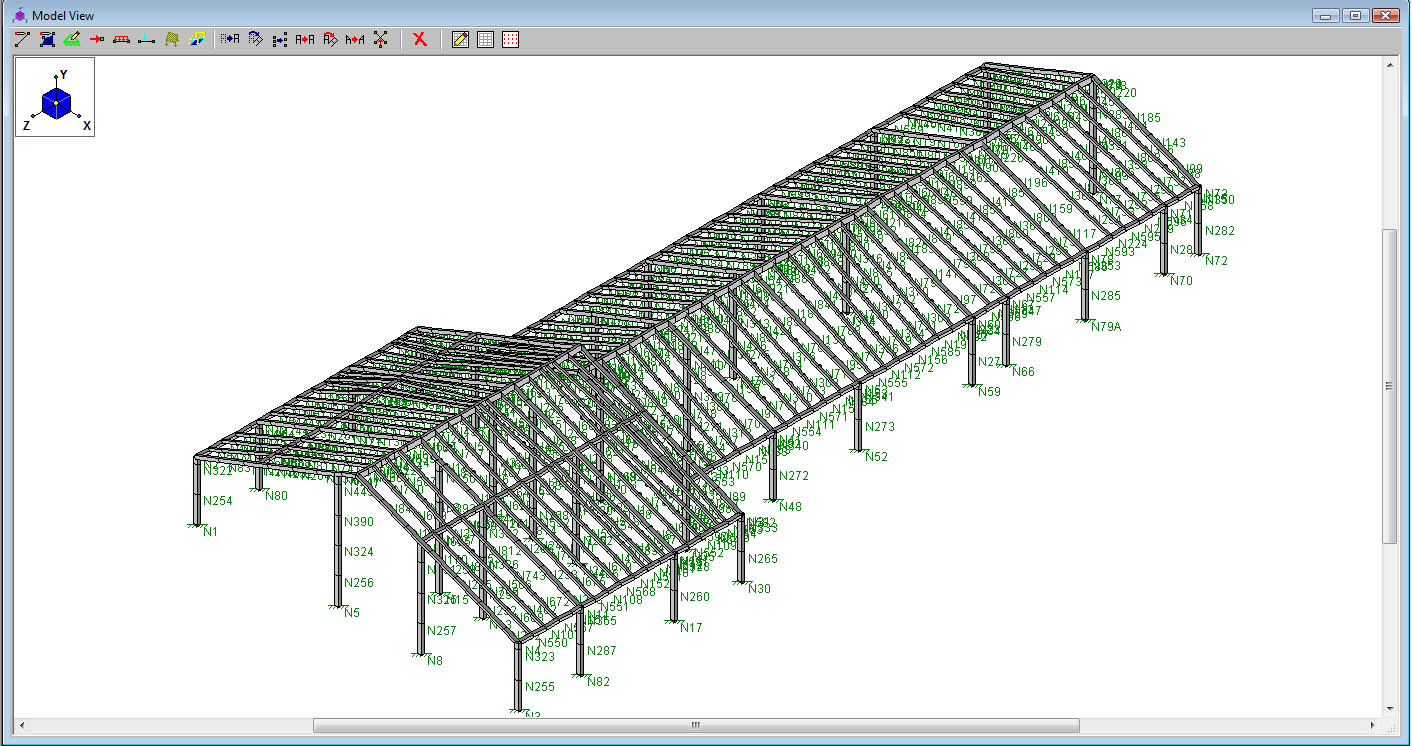Screen dimensions: 1412x746
Task: Click the horizontal scrollbar right arrow
Action: pos(1374,725)
